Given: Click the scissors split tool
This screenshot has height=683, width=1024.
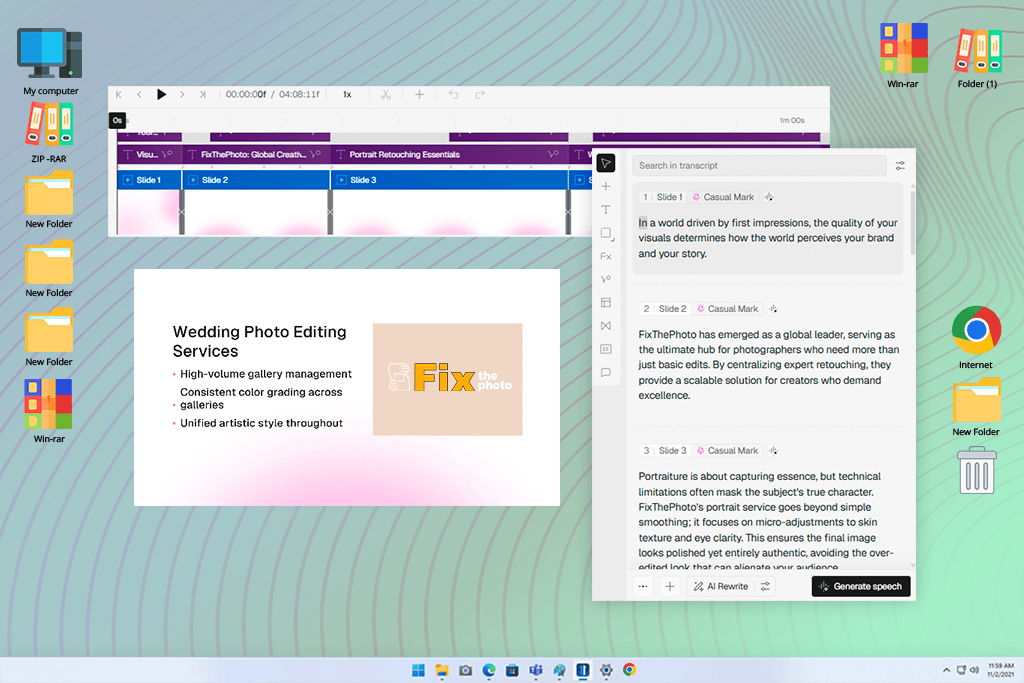Looking at the screenshot, I should click(386, 95).
